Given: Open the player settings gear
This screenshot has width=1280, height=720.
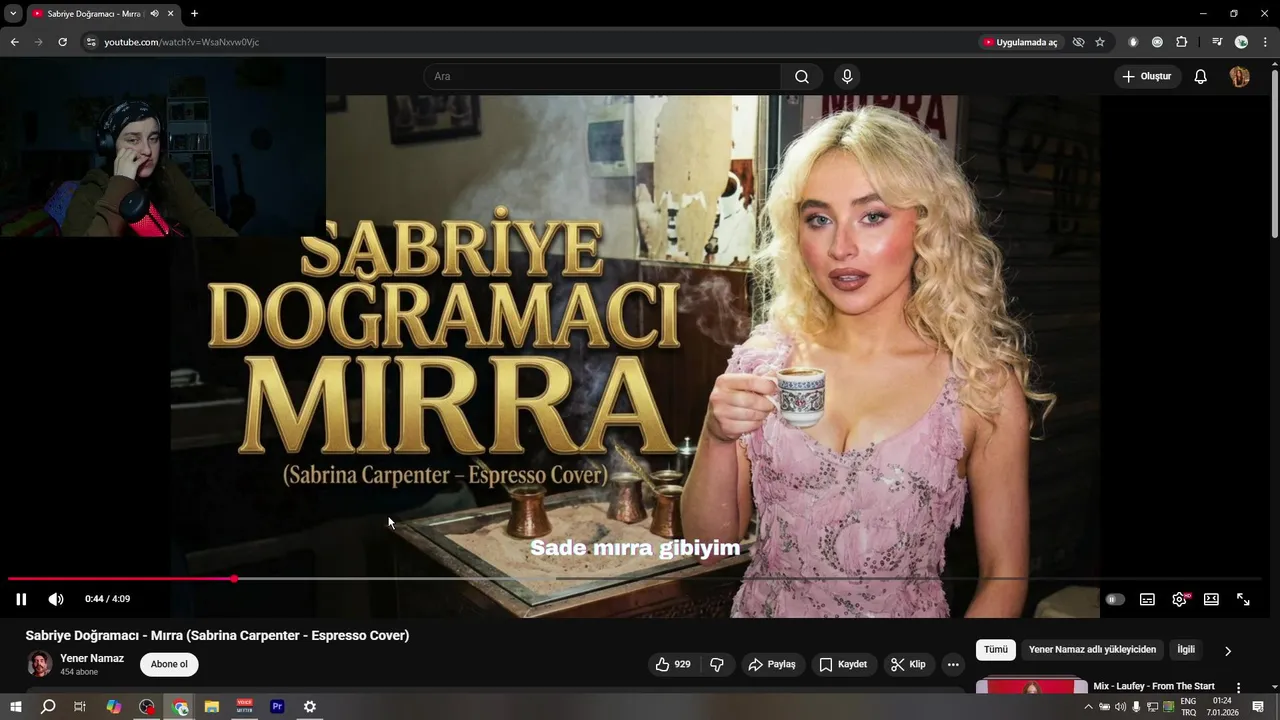Looking at the screenshot, I should pyautogui.click(x=1180, y=599).
